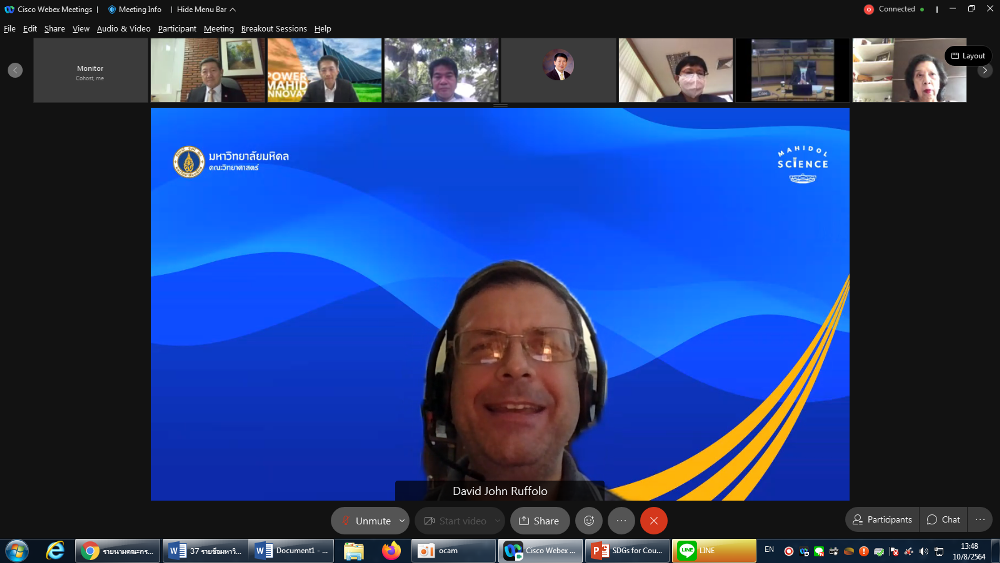Screen dimensions: 1000x563
Task: Switch to LINE app in taskbar
Action: click(x=713, y=550)
